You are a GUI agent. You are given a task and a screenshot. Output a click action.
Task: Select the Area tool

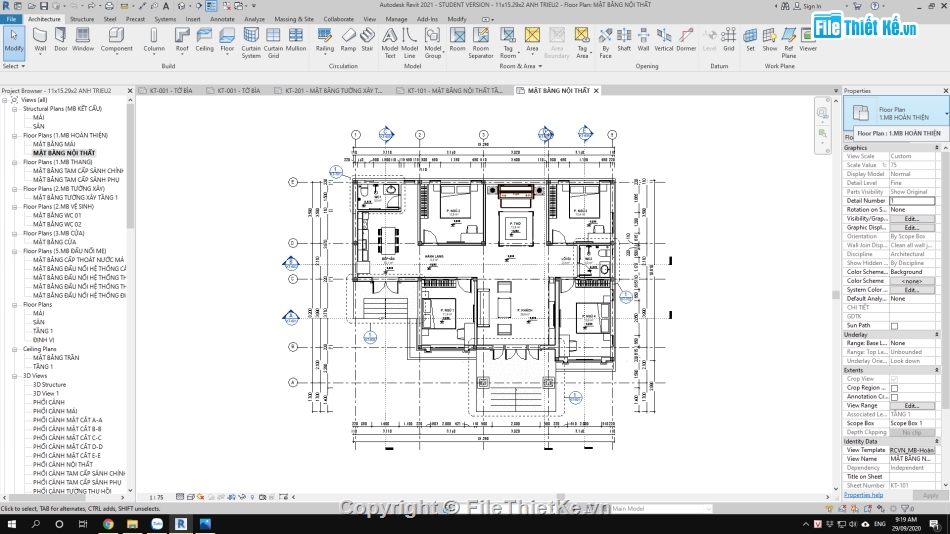pos(532,40)
